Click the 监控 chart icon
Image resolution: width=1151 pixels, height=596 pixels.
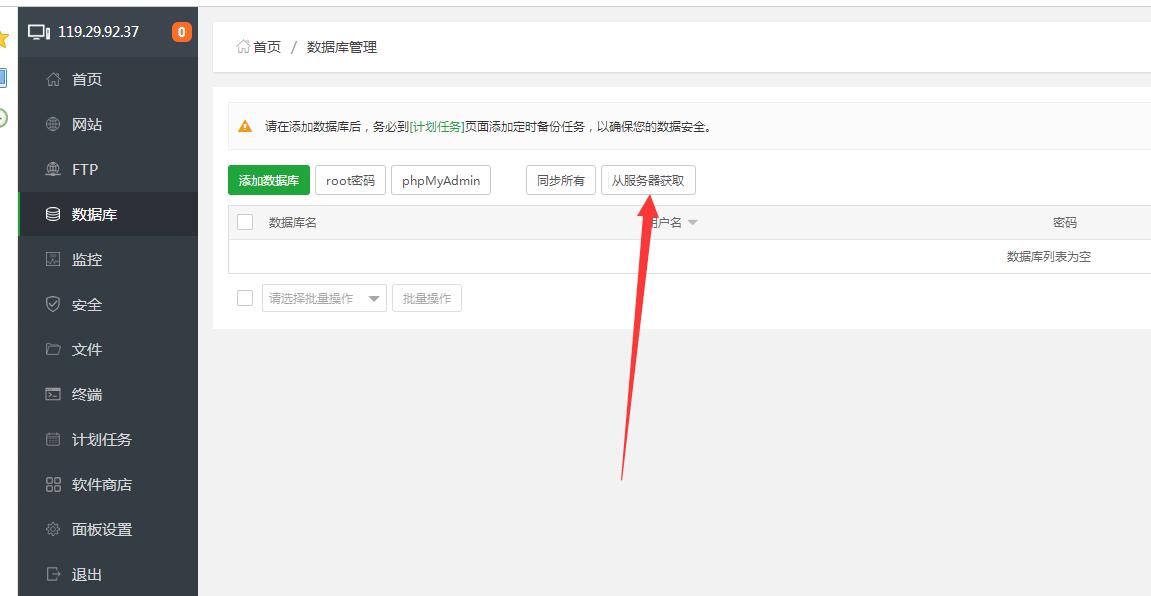(x=54, y=259)
